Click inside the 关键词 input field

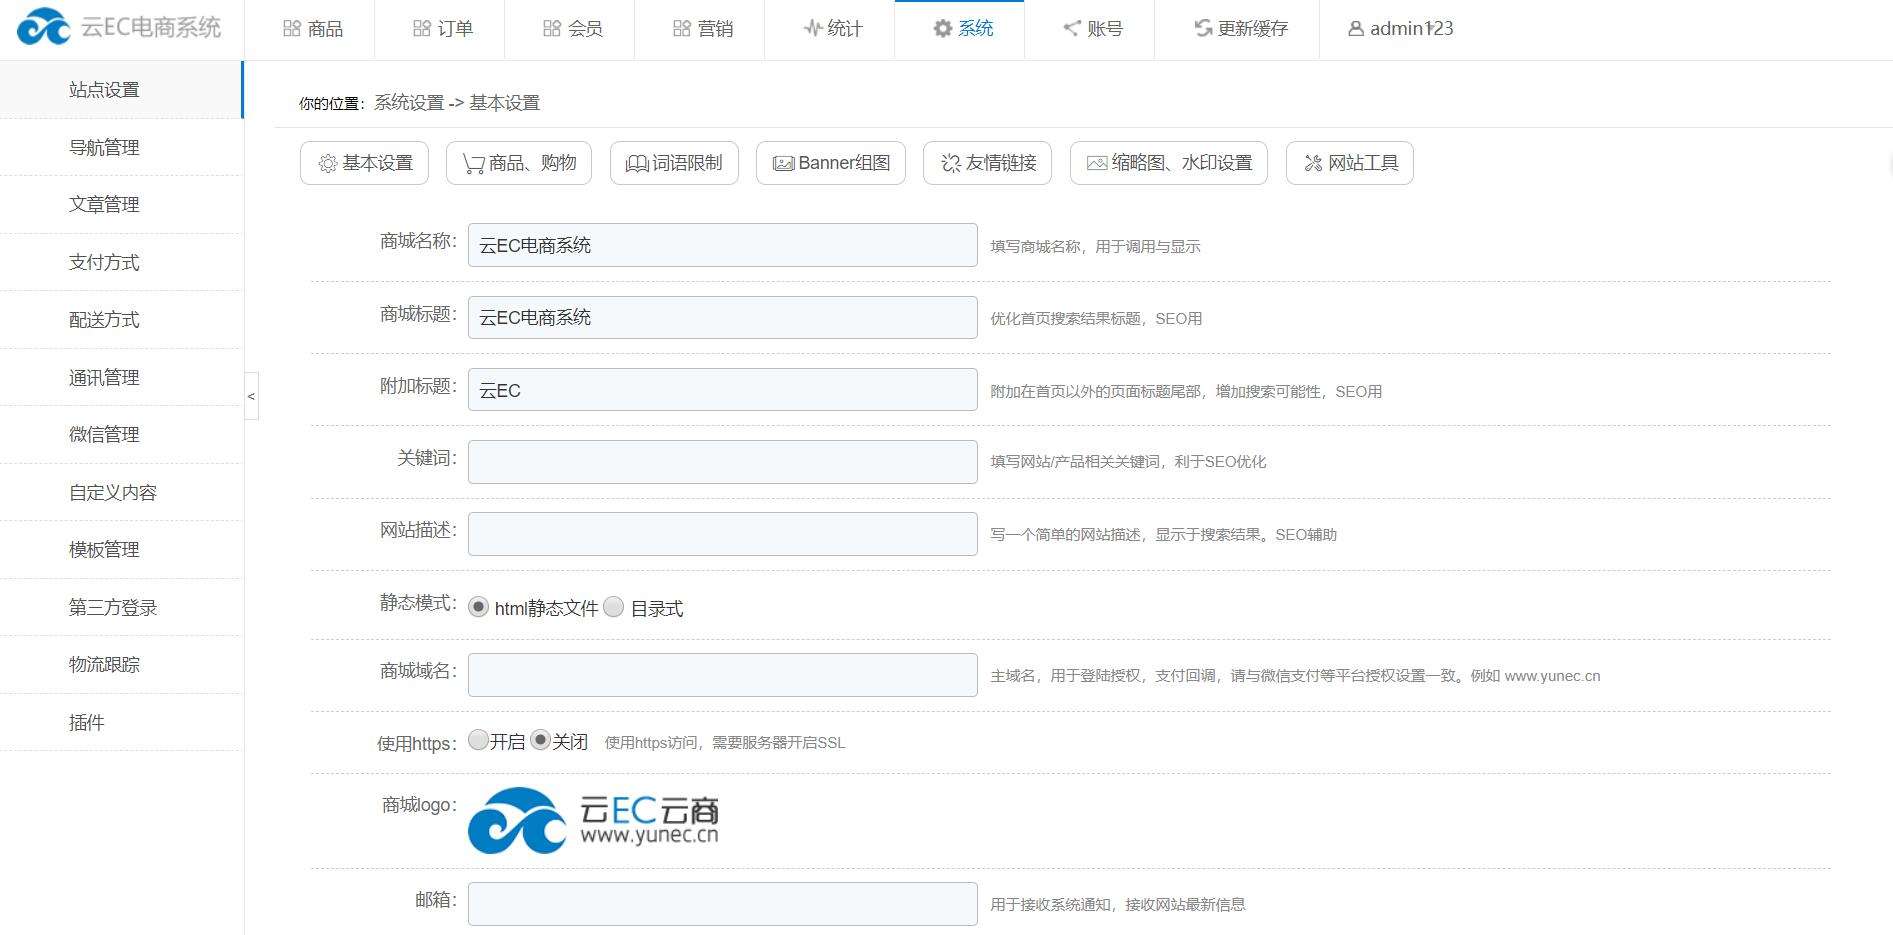point(722,461)
